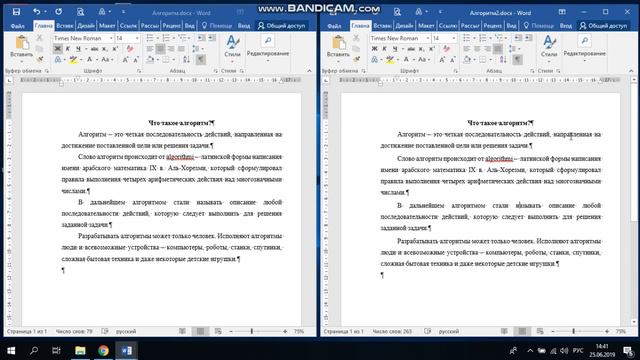Click Вход sign-in in right window
Screen dimensions: 640x360
[x=565, y=26]
